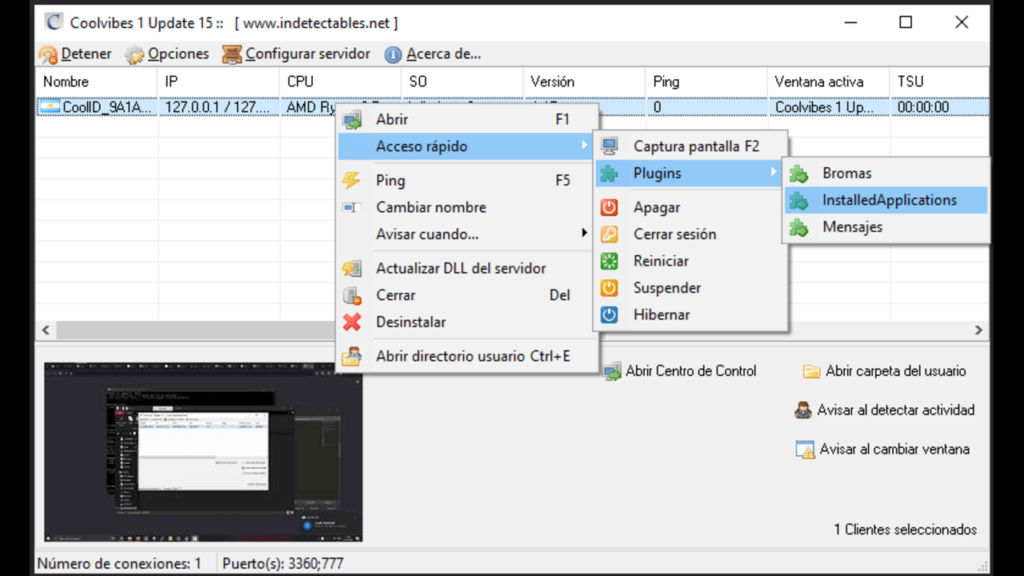
Task: Click the TSU column header
Action: click(x=939, y=82)
